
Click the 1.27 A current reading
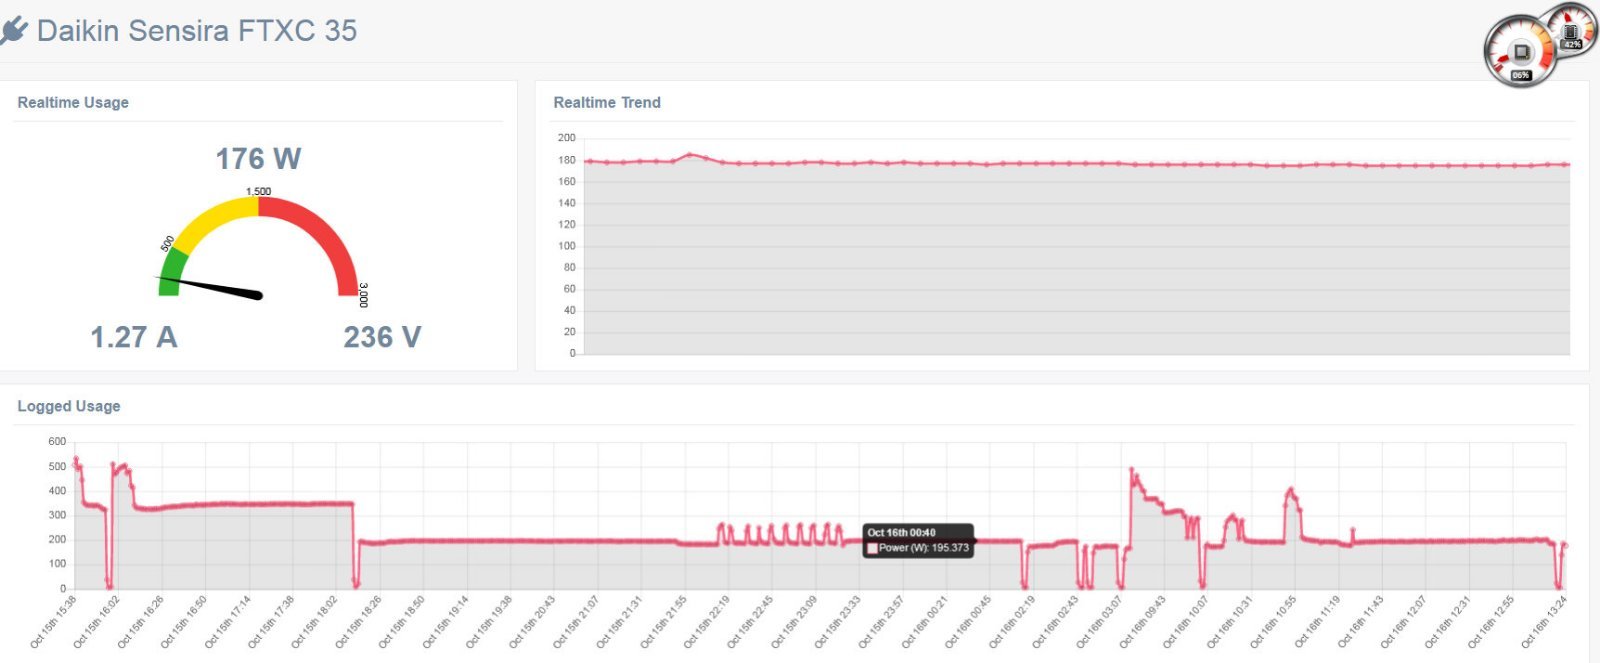click(134, 337)
